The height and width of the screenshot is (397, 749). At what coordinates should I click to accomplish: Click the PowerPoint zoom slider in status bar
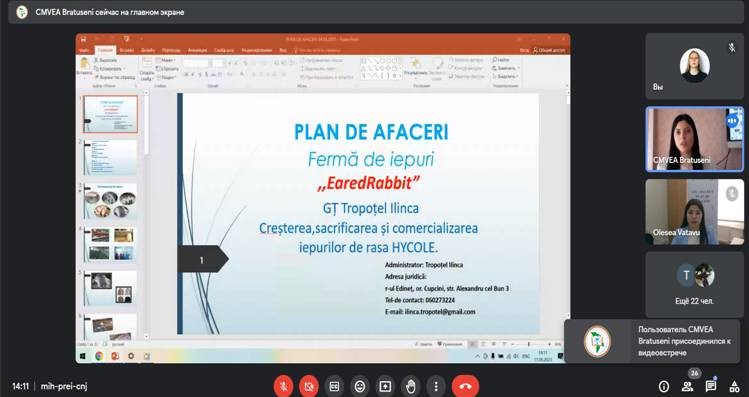pyautogui.click(x=529, y=344)
